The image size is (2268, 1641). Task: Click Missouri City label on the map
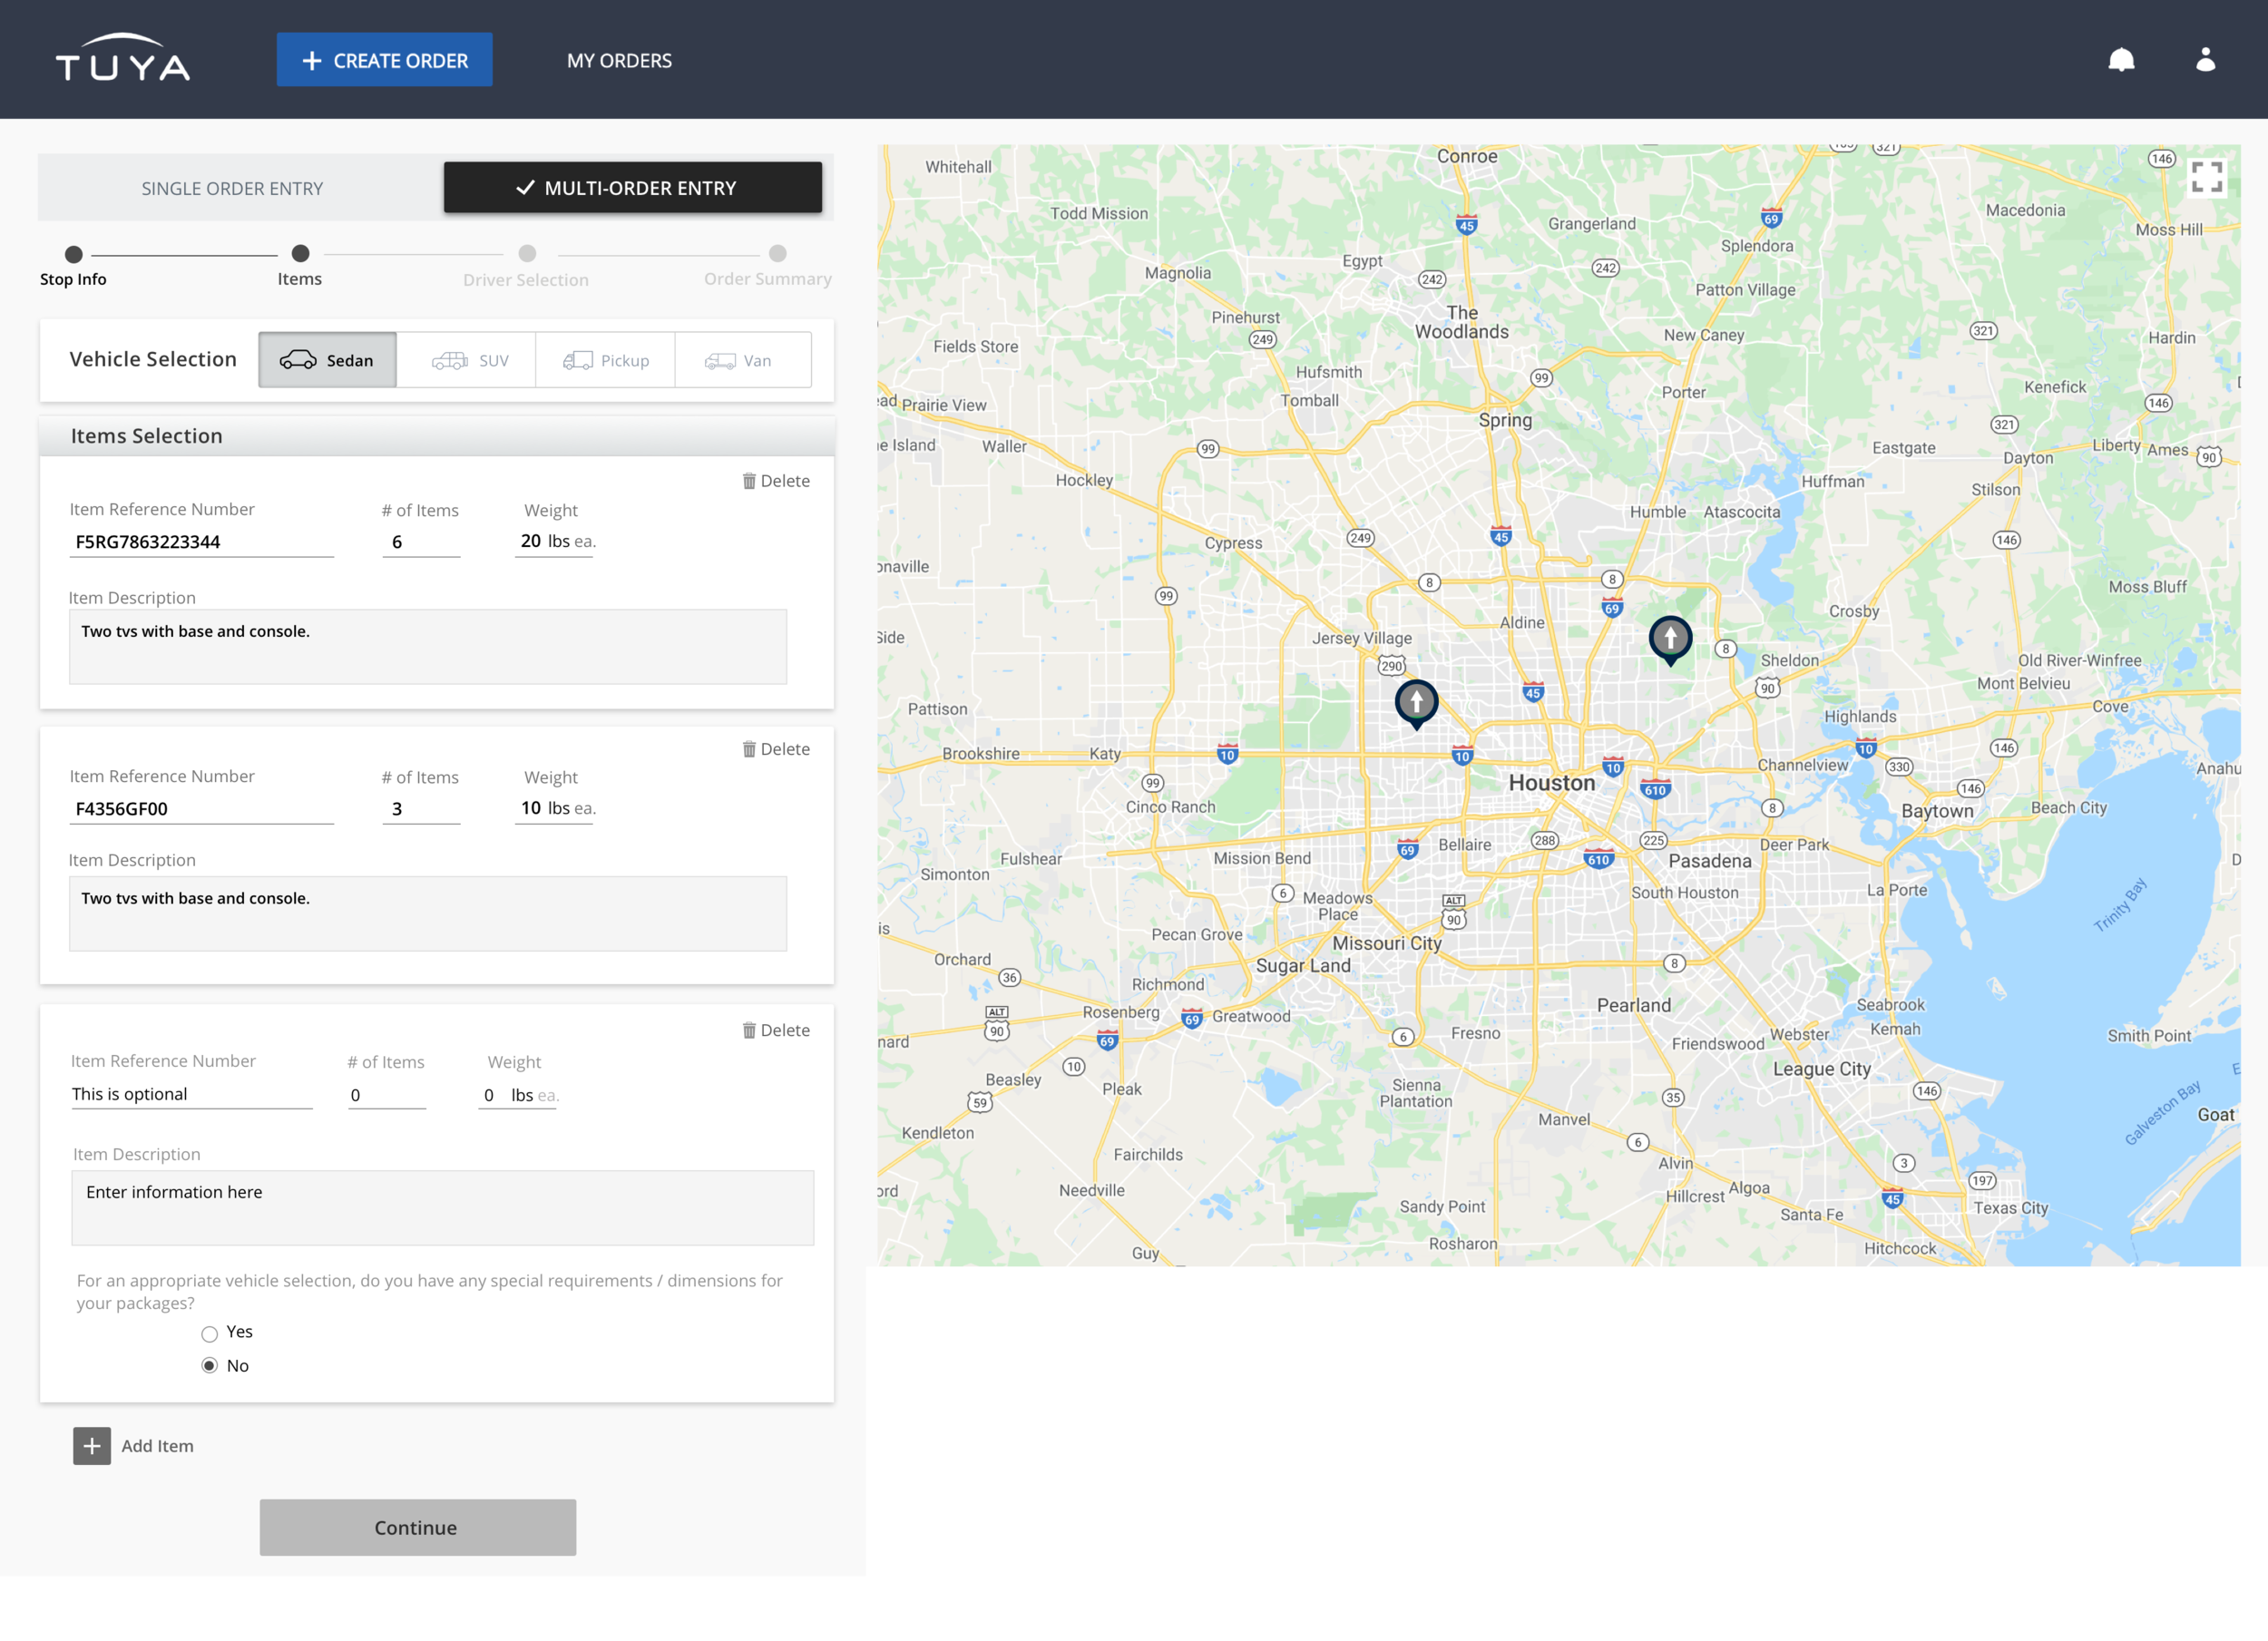click(x=1386, y=943)
